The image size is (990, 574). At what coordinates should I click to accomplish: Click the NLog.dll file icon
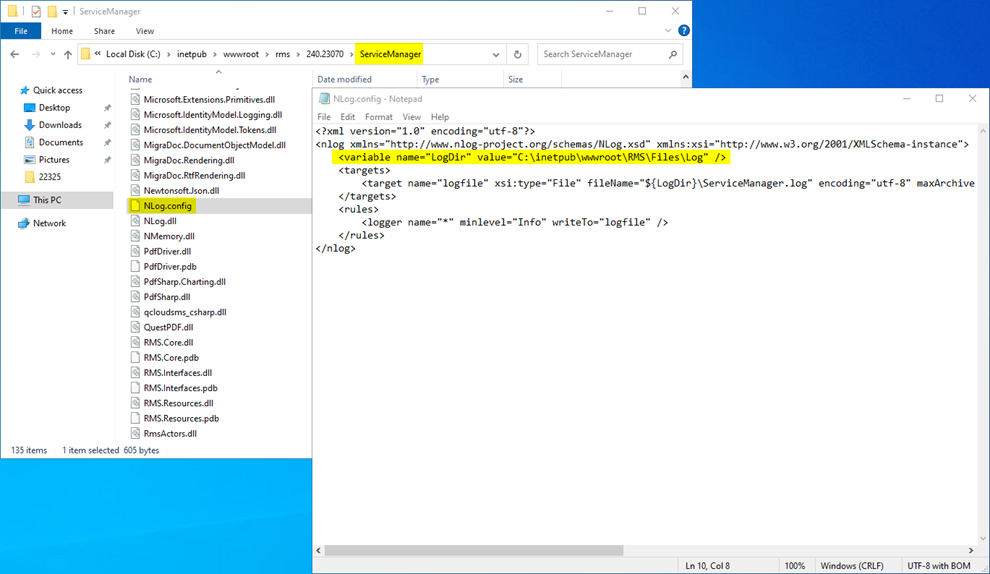point(135,221)
